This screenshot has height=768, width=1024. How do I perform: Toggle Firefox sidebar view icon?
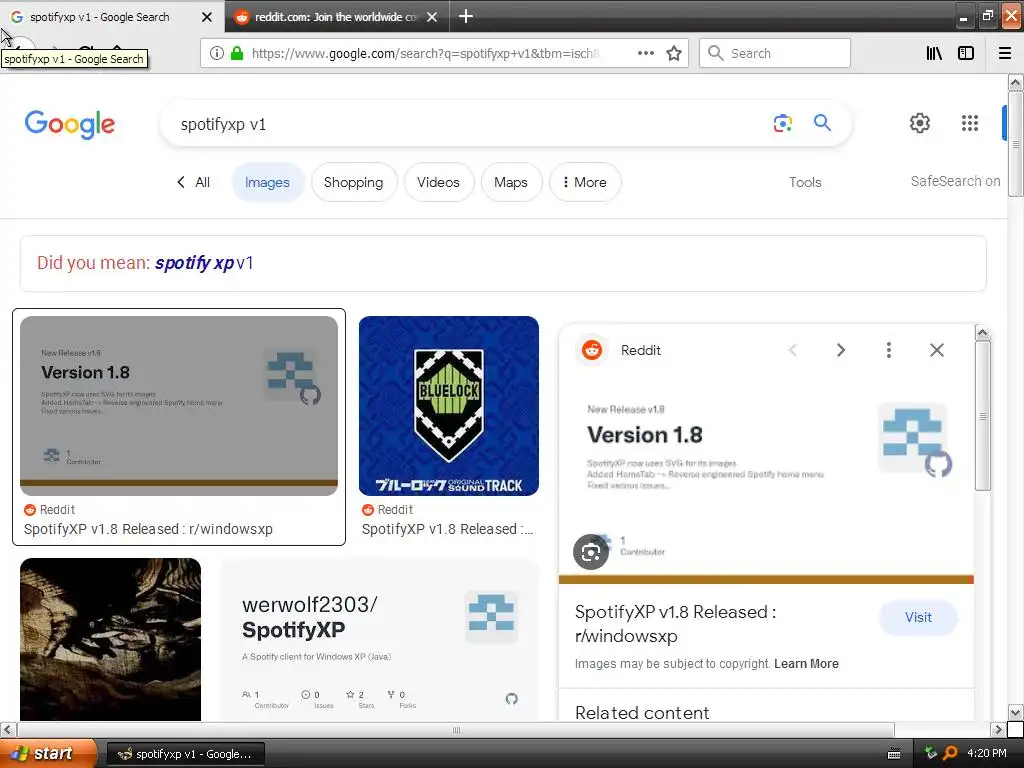click(x=966, y=54)
